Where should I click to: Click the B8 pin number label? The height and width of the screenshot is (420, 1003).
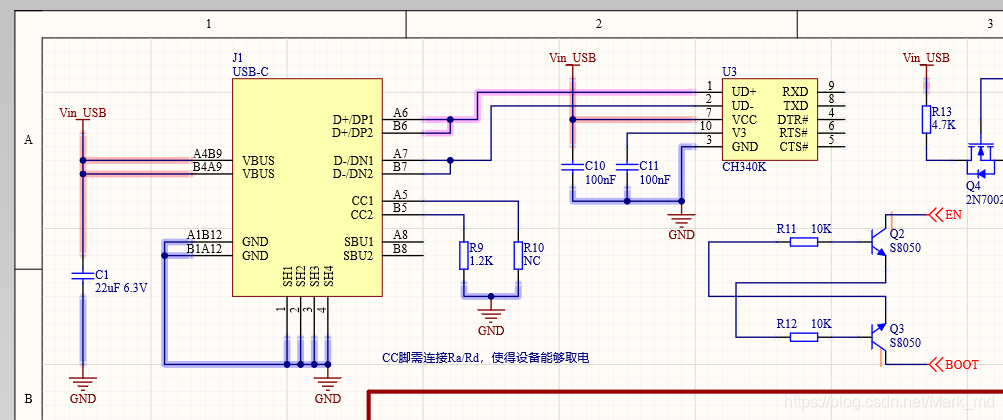(x=400, y=249)
